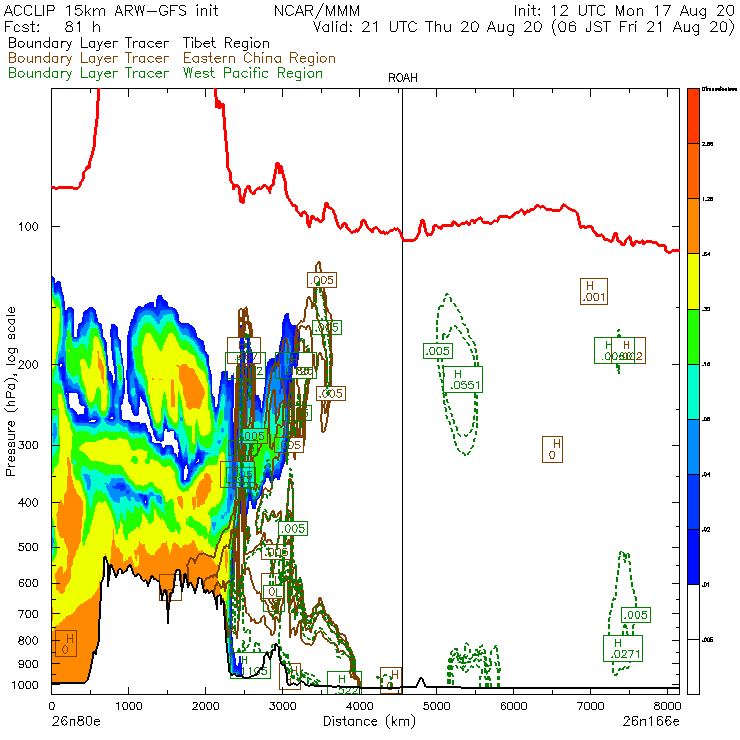Screen dimensions: 740x740
Task: Click the 'Fcst: 81 h' forecast hour text
Action: click(x=52, y=26)
